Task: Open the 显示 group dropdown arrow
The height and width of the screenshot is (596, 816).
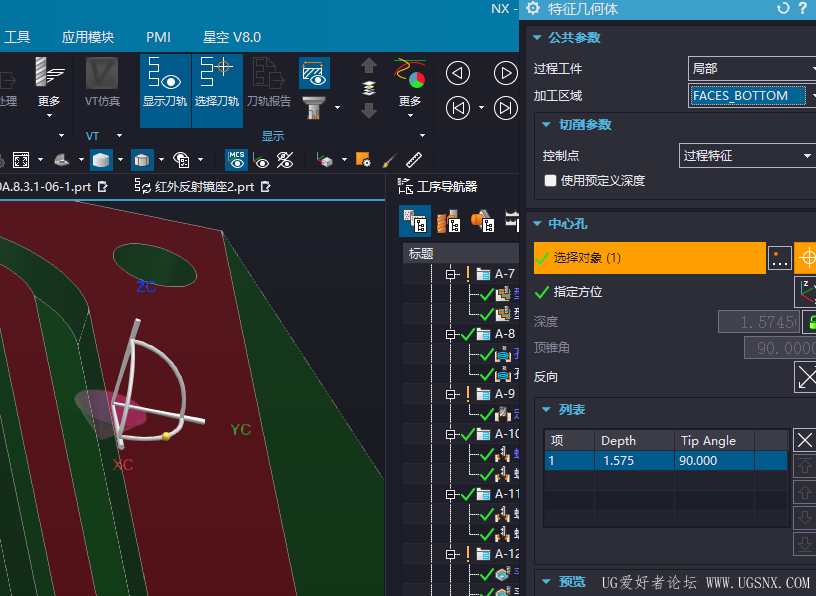Action: [423, 135]
